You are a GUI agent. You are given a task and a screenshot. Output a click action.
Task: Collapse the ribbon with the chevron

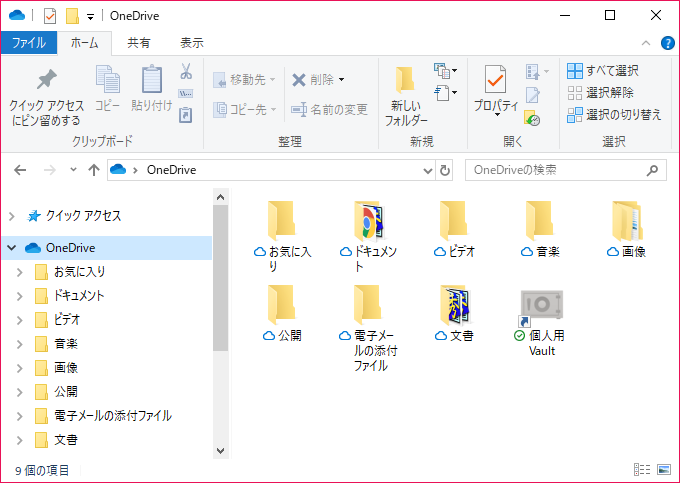tap(646, 43)
